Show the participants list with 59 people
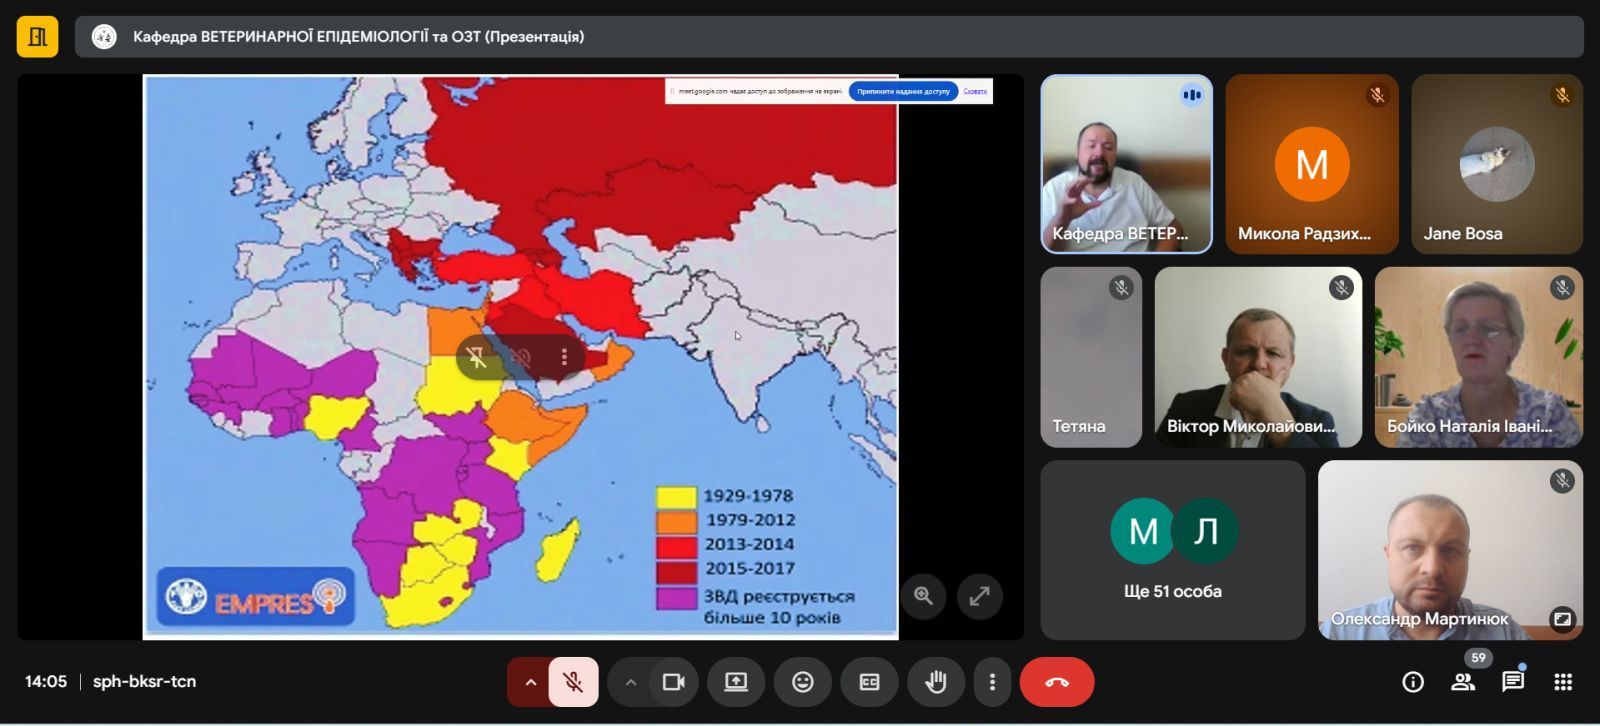Image resolution: width=1600 pixels, height=726 pixels. (x=1463, y=682)
